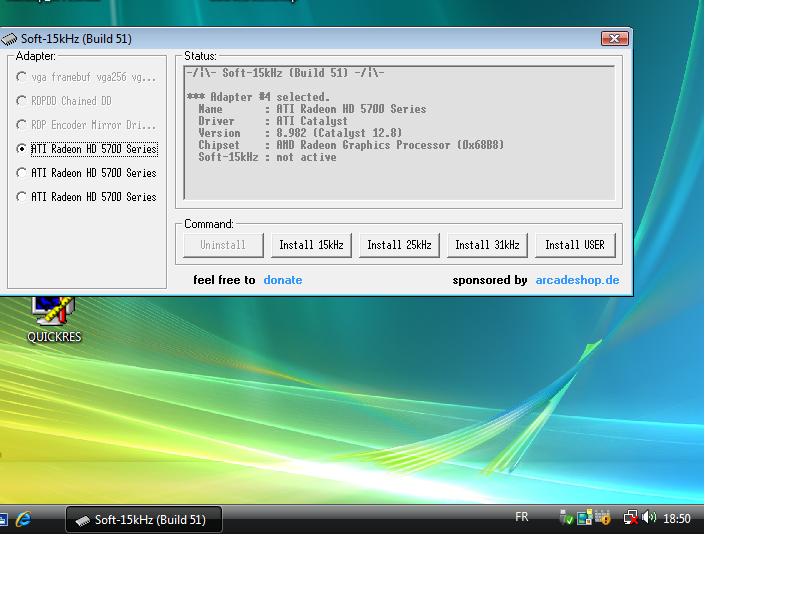Click the 'sponsored by' label text
The image size is (800, 600).
[x=490, y=280]
